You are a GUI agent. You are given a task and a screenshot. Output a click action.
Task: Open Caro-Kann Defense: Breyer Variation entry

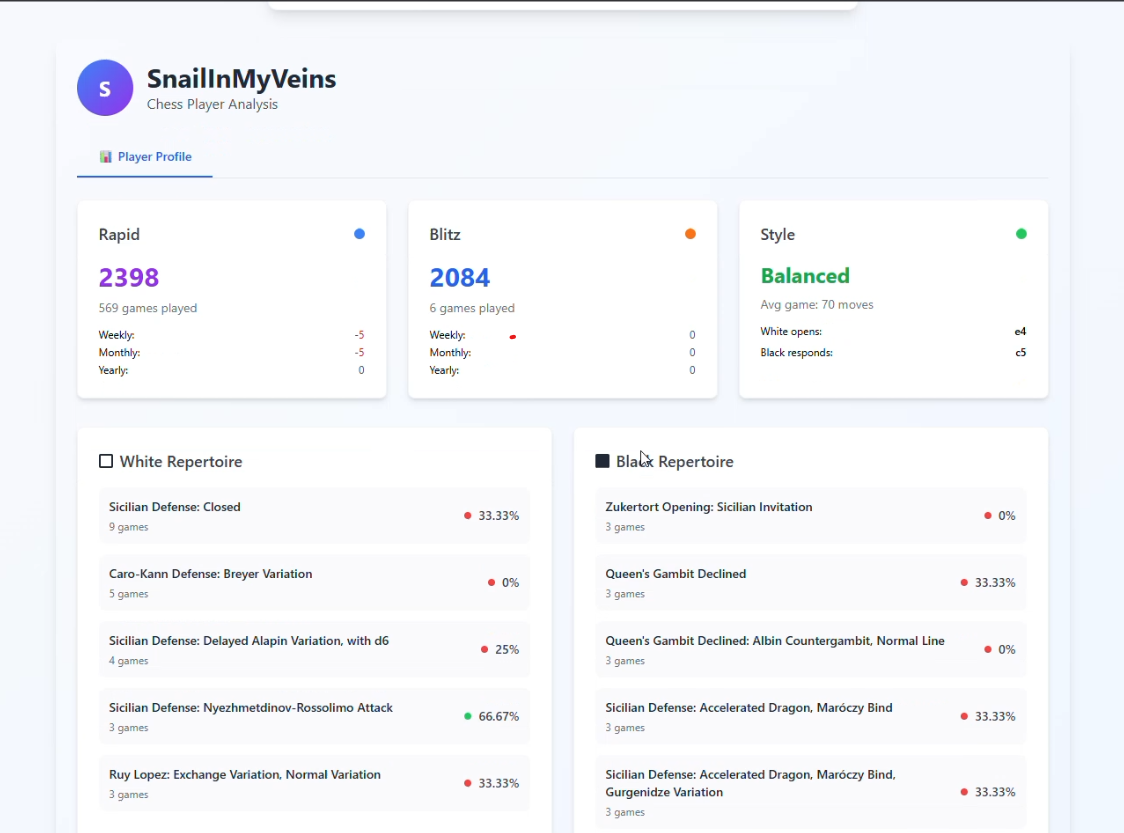pyautogui.click(x=314, y=582)
